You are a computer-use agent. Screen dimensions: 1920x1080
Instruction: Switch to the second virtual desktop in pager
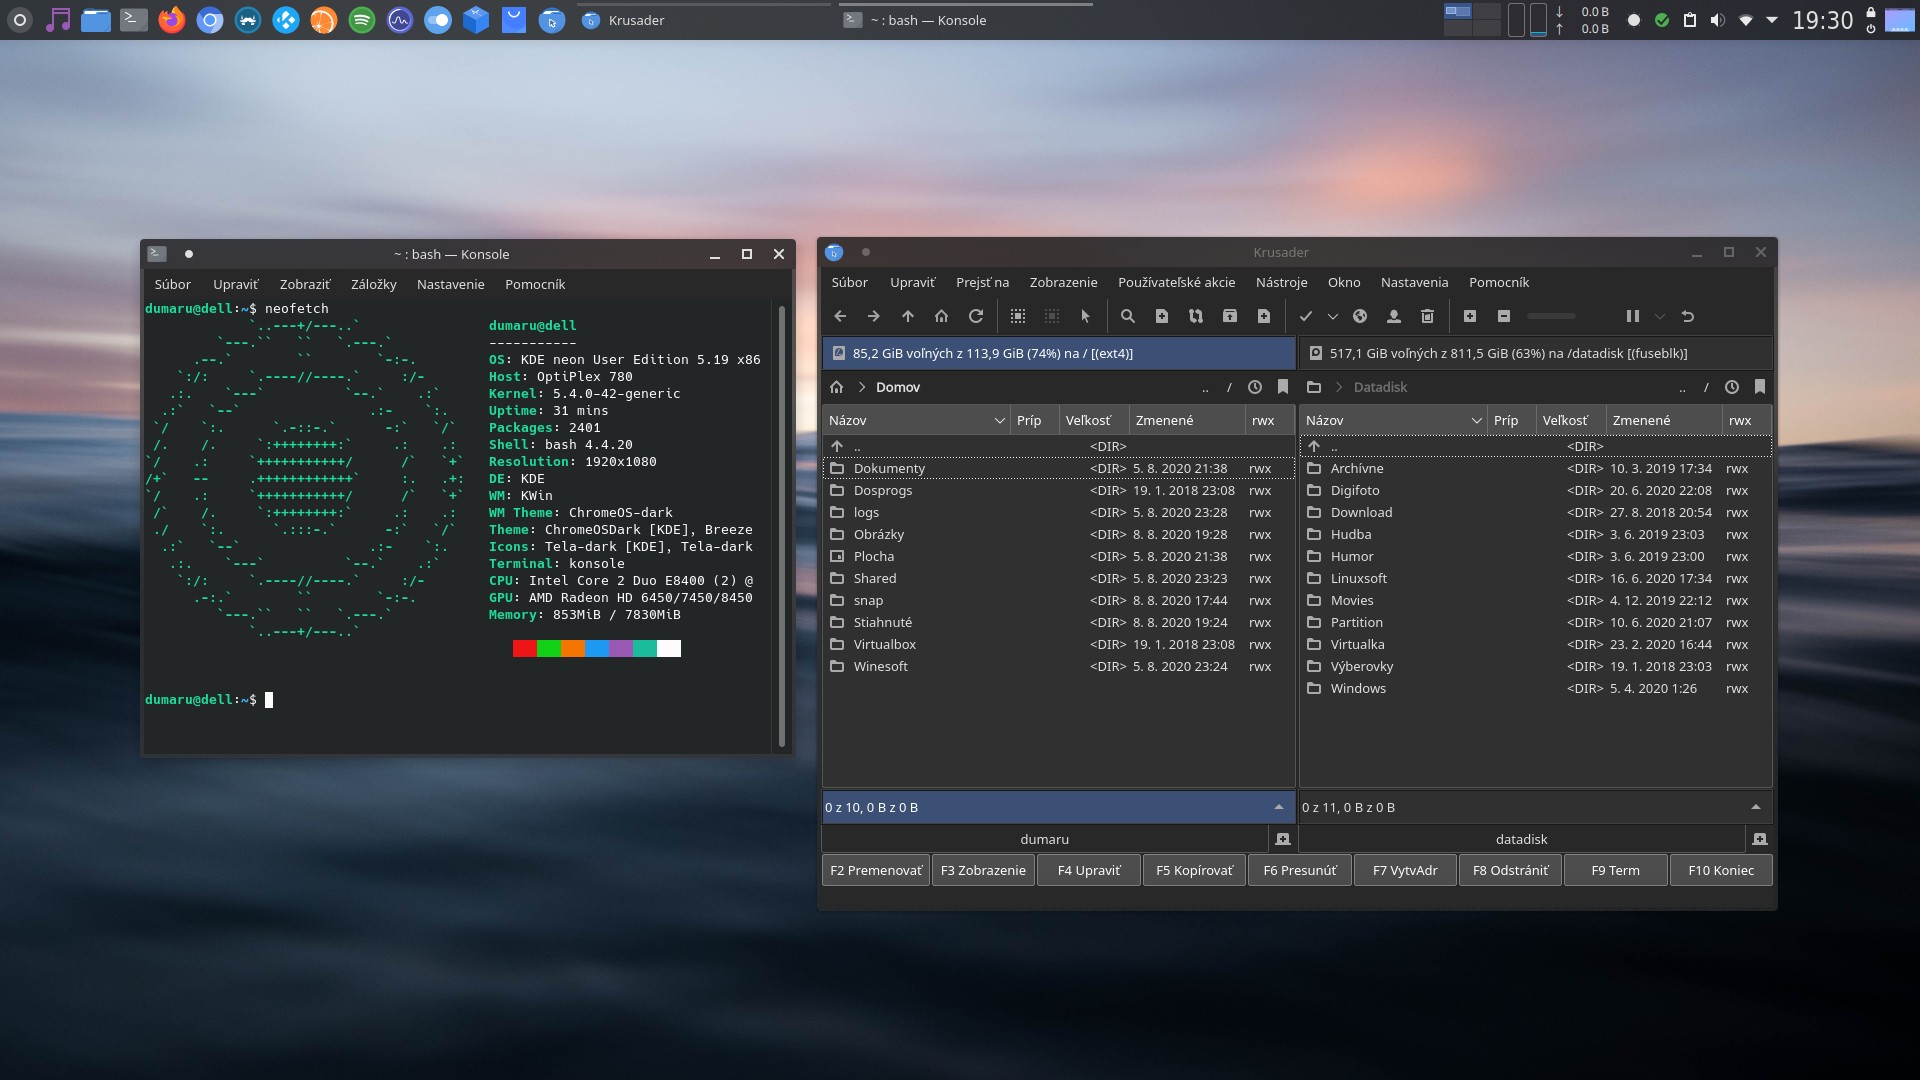coord(1487,12)
